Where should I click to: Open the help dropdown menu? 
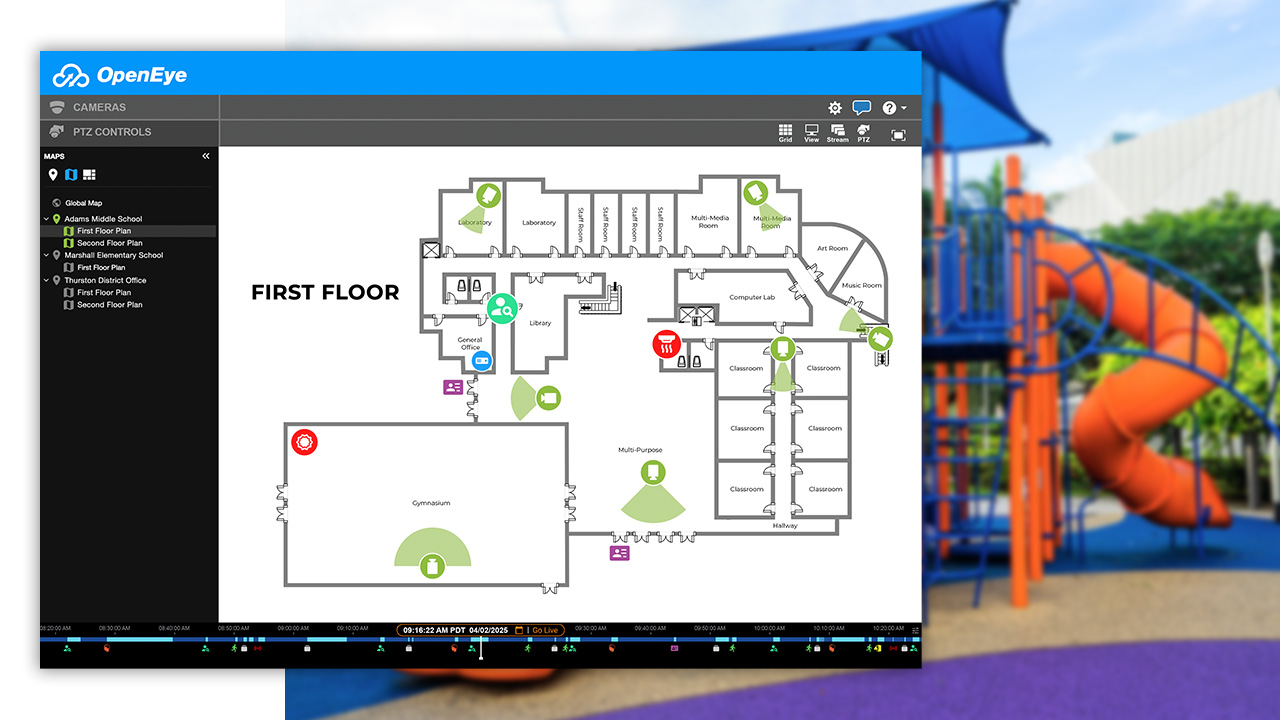pyautogui.click(x=894, y=108)
